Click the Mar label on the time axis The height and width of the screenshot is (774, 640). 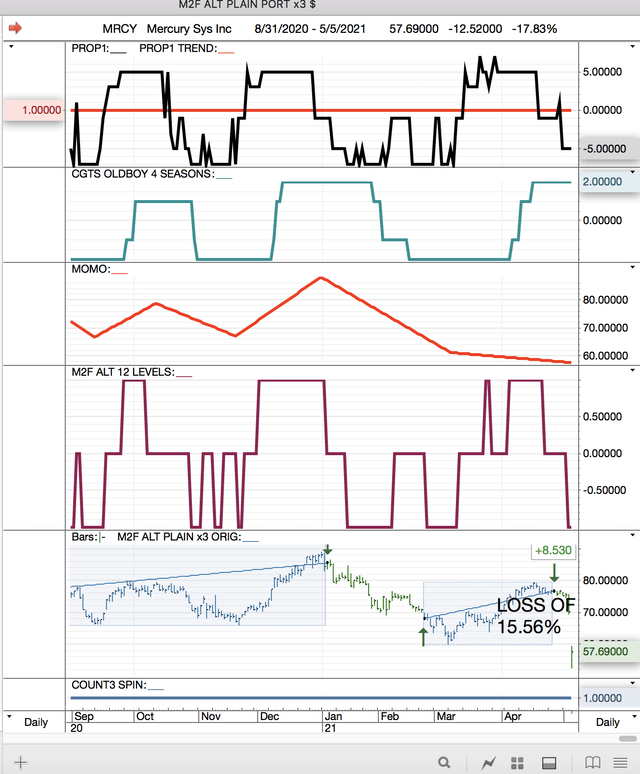click(x=446, y=716)
